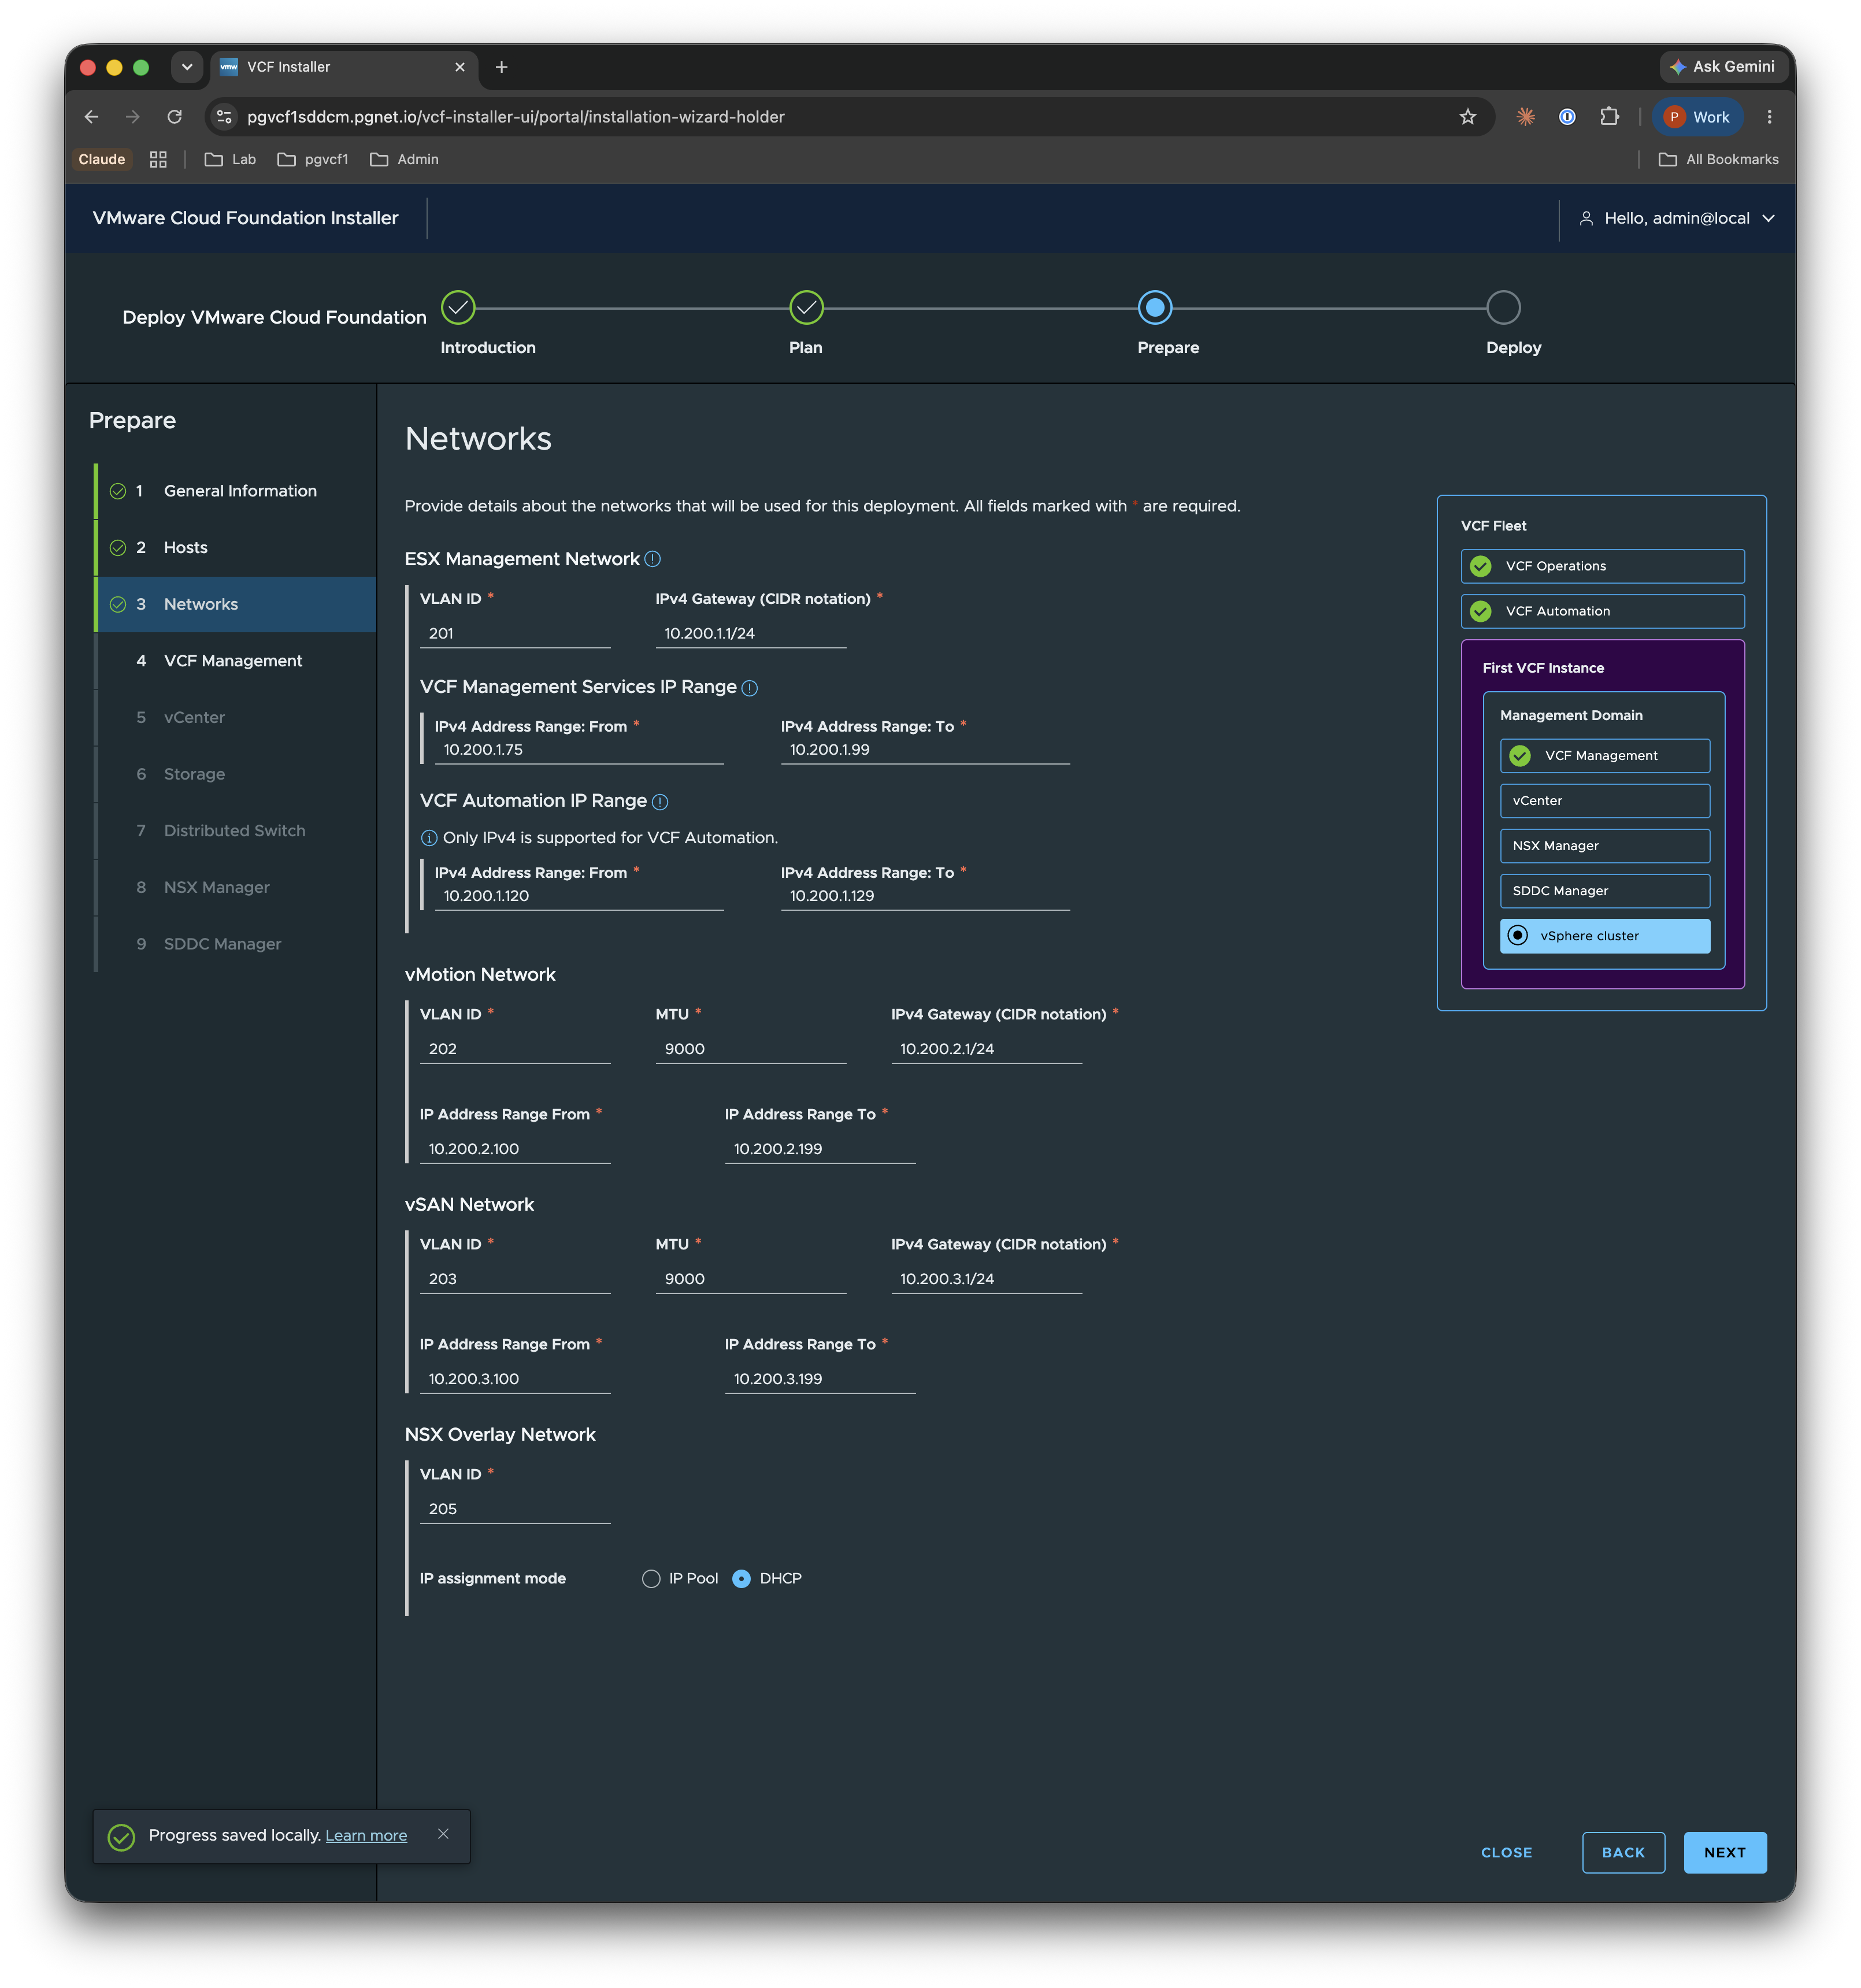Viewport: 1861px width, 1988px height.
Task: Open the All Bookmarks folder
Action: pos(1719,159)
